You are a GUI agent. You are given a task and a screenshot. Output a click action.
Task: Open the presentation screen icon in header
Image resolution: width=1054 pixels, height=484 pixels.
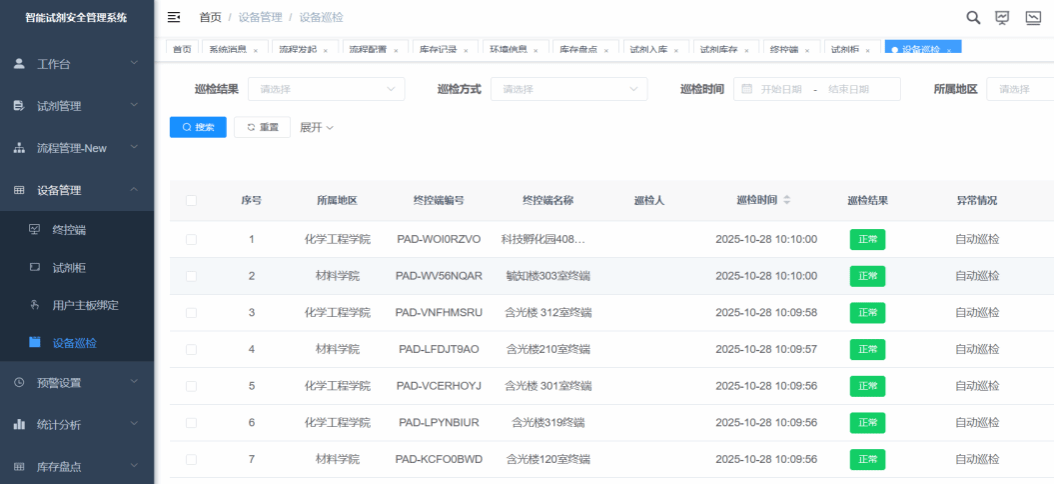(x=1002, y=17)
